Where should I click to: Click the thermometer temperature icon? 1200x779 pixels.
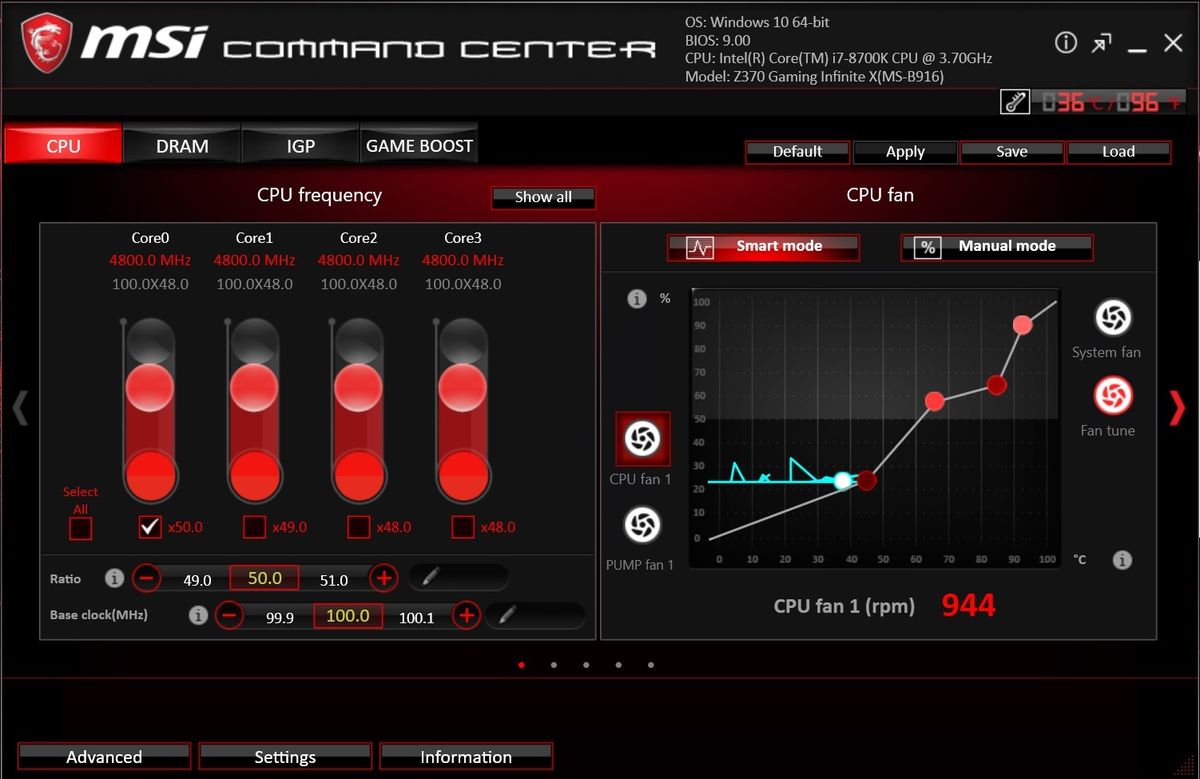1014,102
